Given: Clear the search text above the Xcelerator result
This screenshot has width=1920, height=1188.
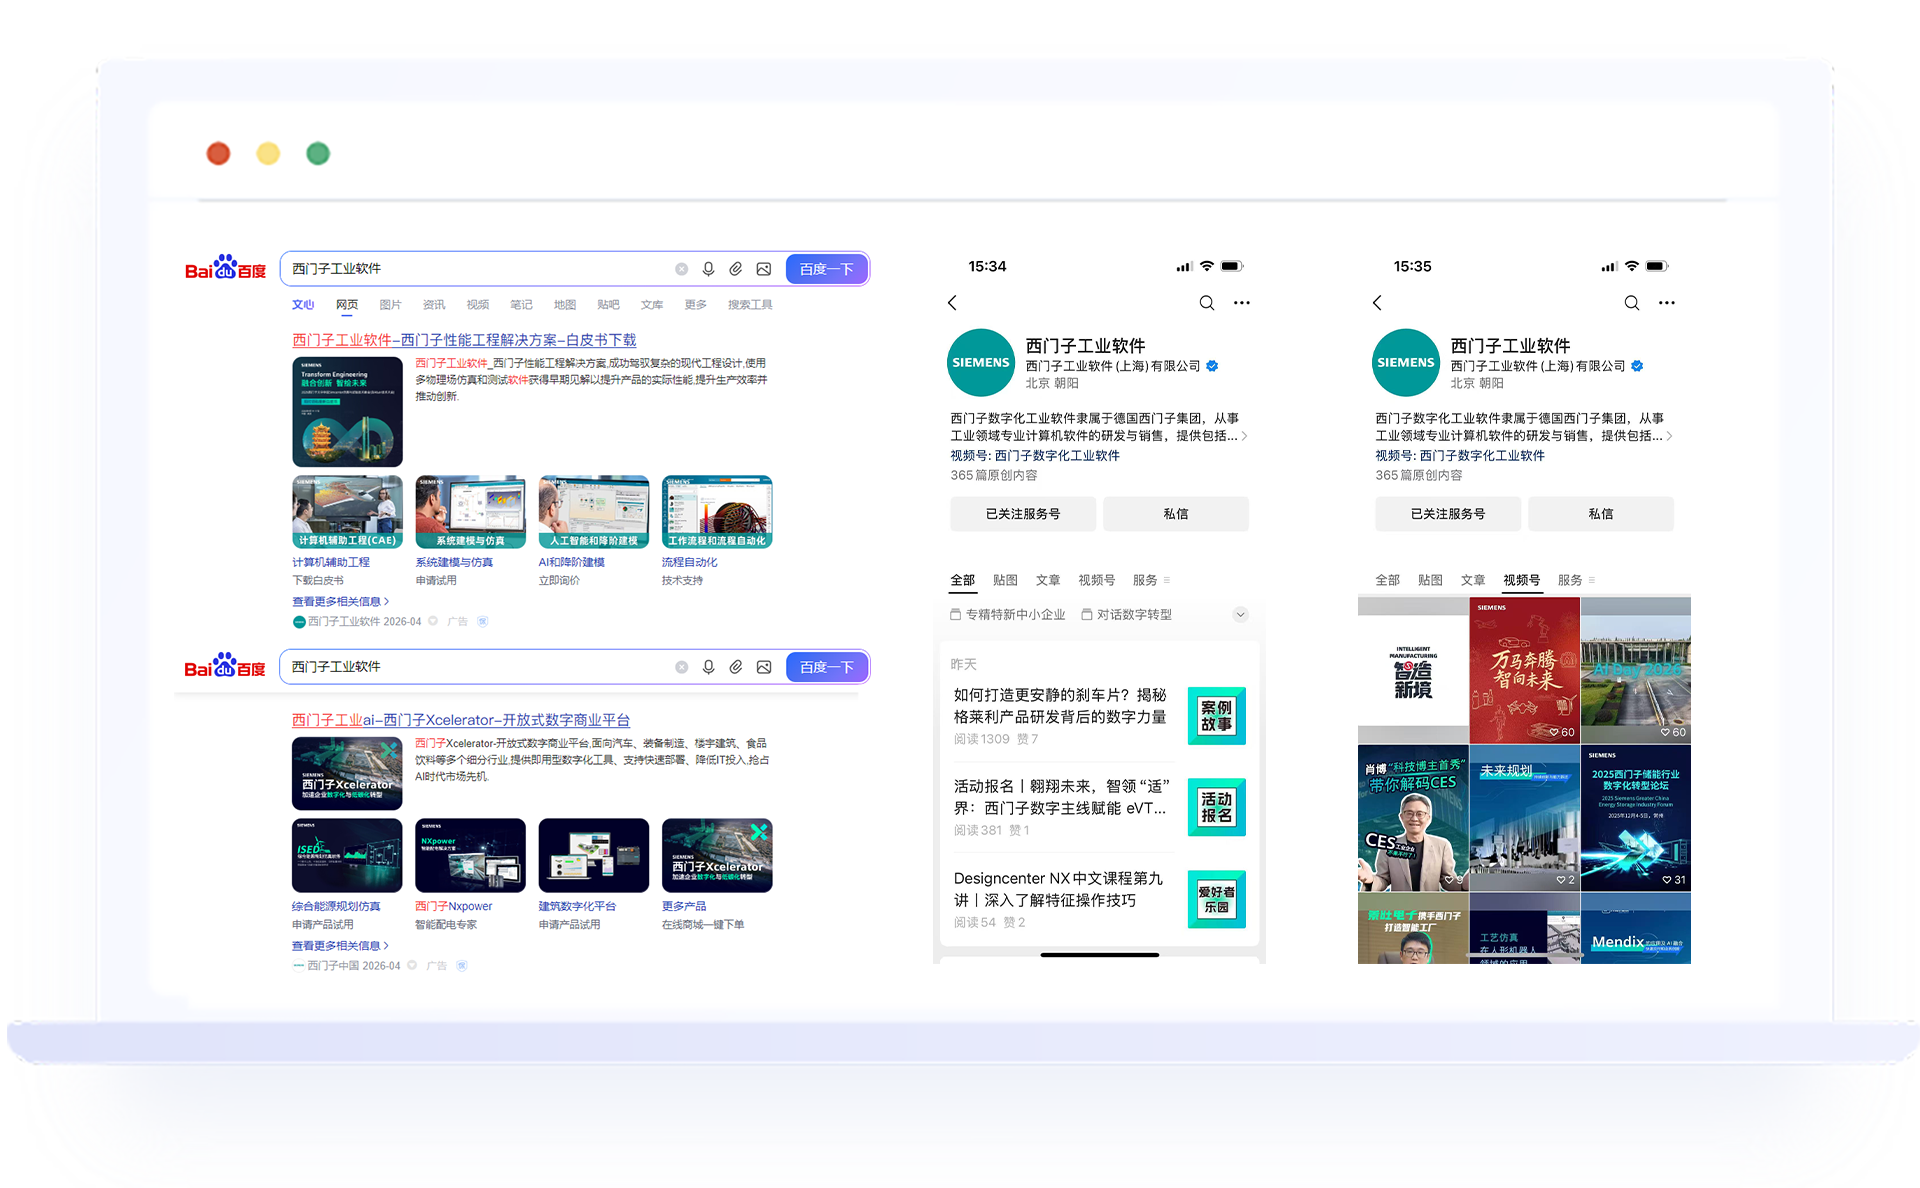Looking at the screenshot, I should [x=681, y=667].
